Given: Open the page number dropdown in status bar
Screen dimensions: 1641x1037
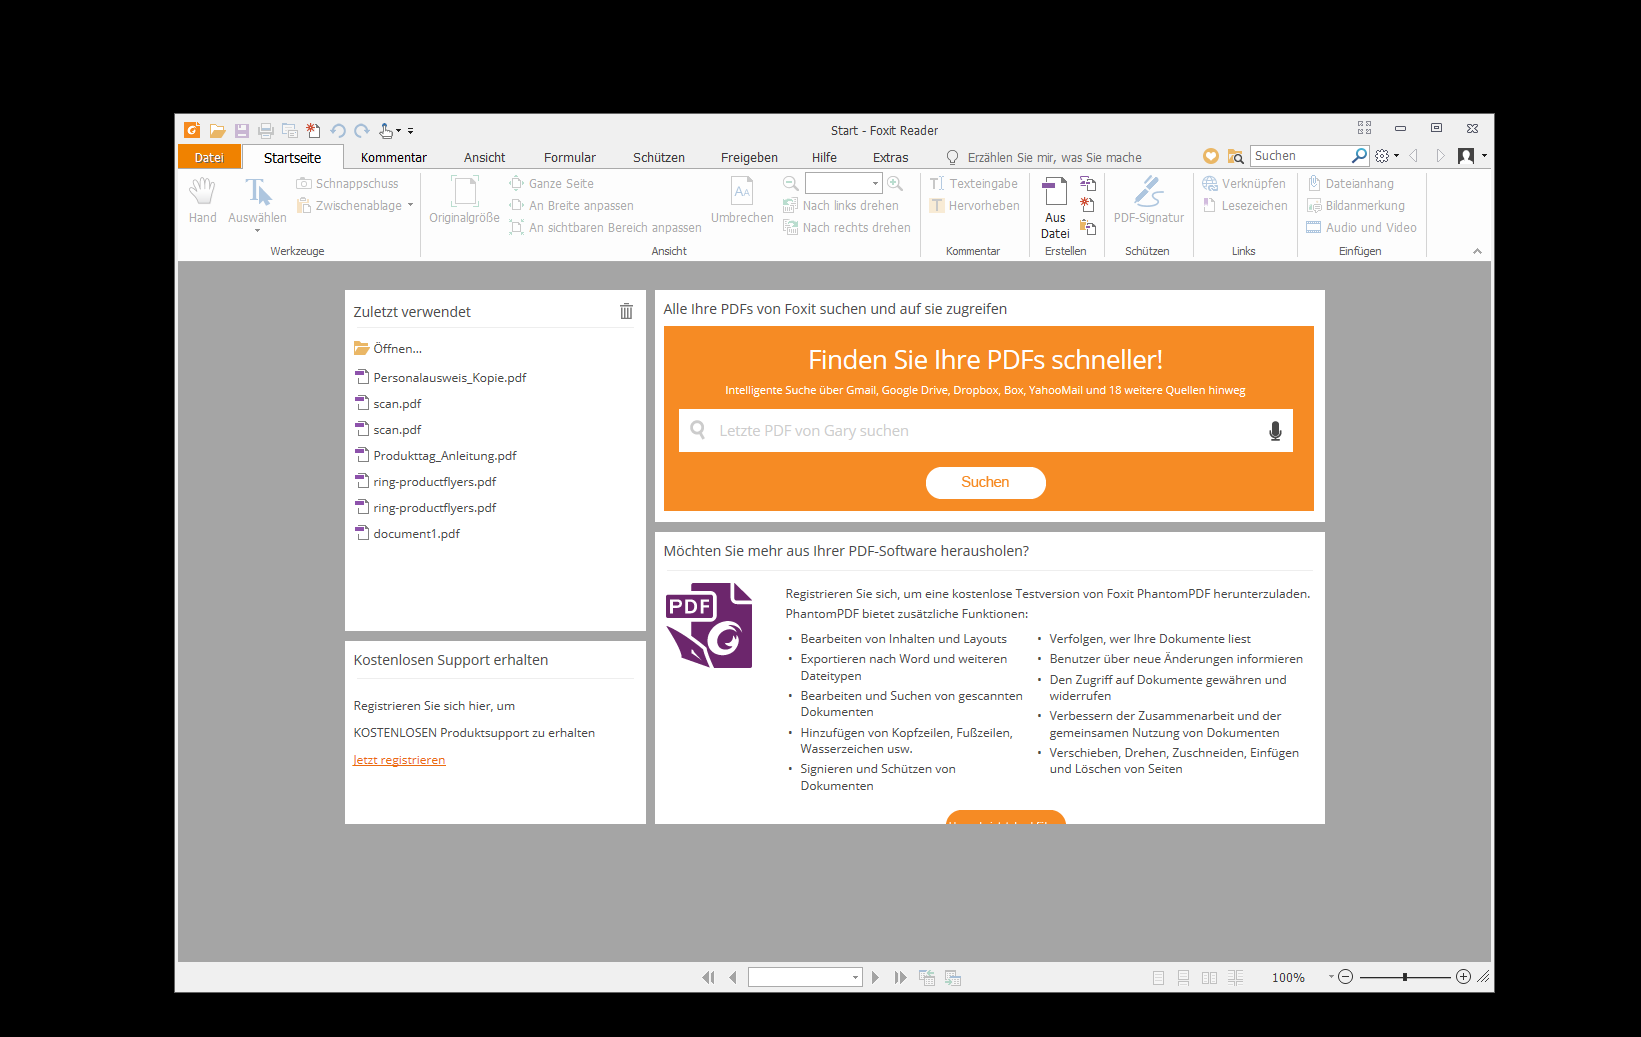Looking at the screenshot, I should pos(855,978).
